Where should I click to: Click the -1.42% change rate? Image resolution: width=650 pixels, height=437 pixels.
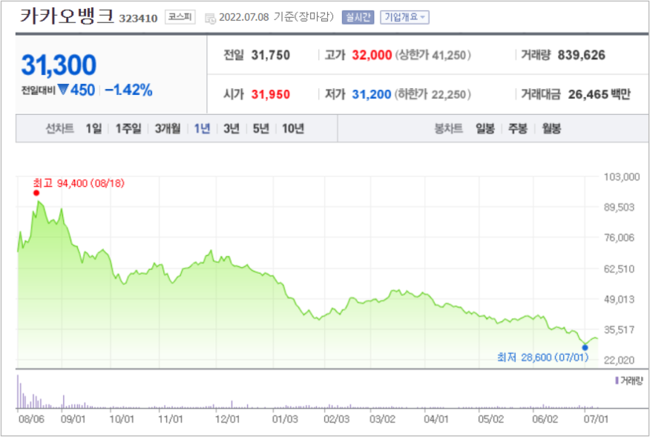pos(129,90)
